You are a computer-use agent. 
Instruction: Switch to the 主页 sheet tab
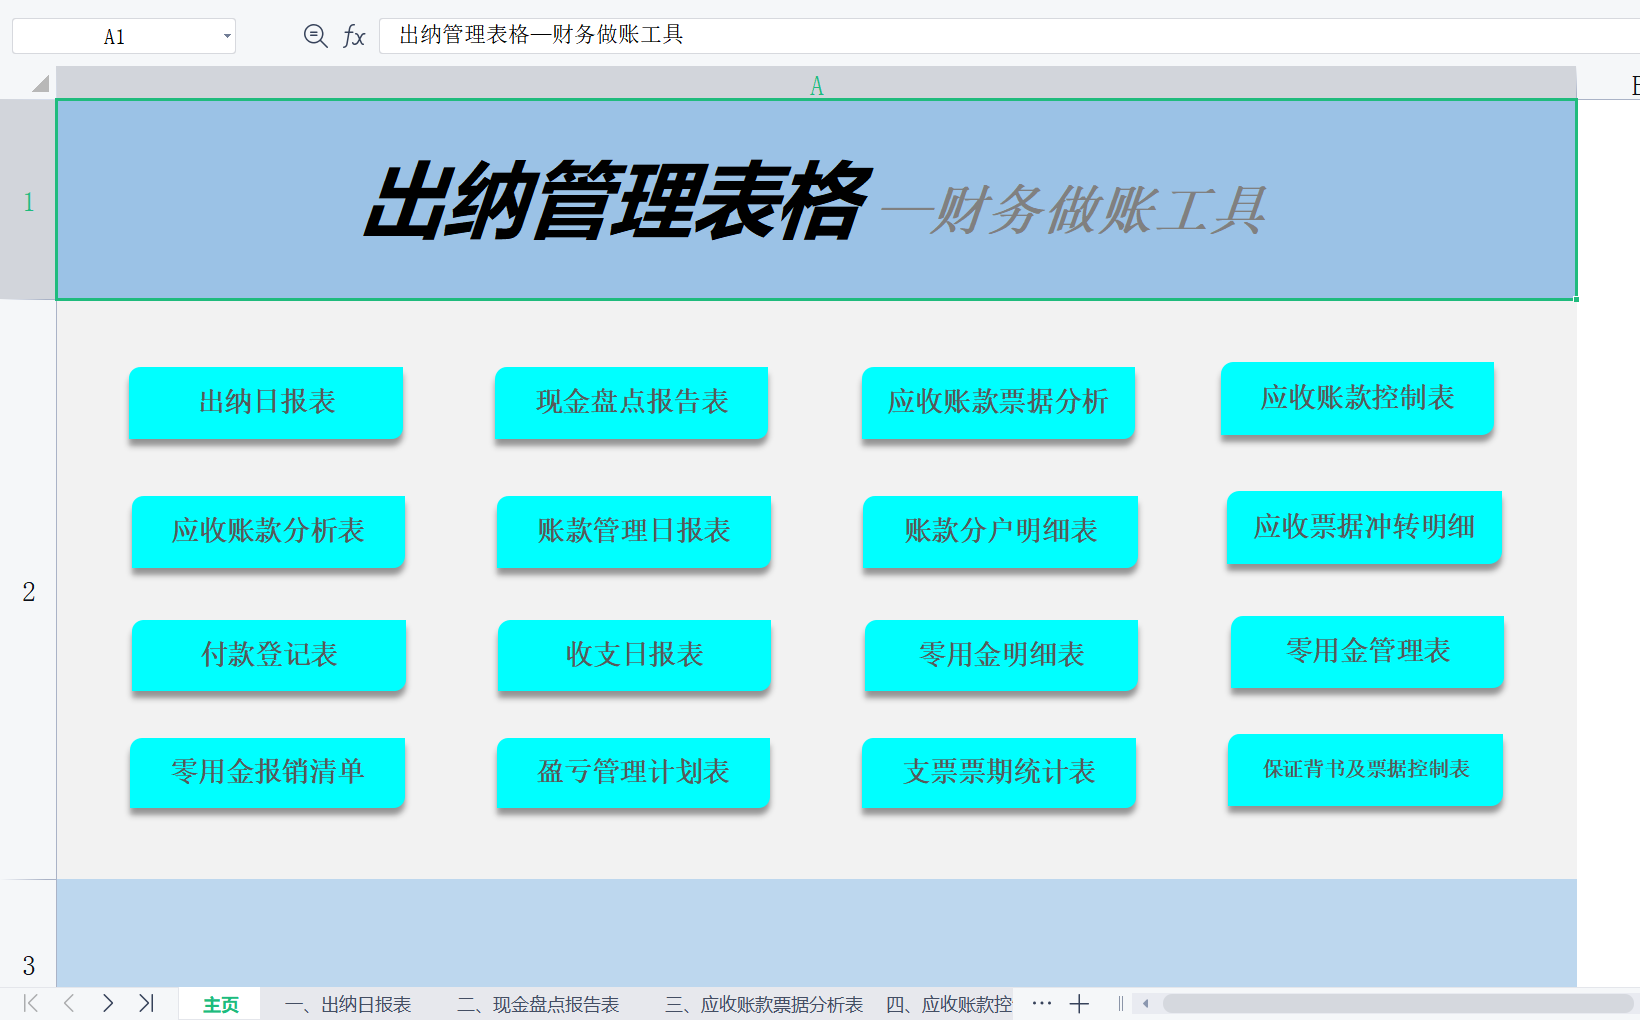pyautogui.click(x=220, y=1004)
